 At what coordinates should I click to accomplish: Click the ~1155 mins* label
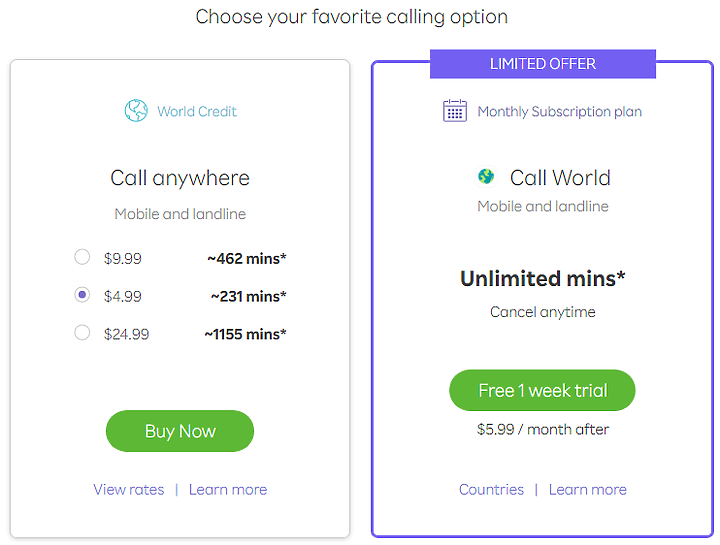coord(245,334)
